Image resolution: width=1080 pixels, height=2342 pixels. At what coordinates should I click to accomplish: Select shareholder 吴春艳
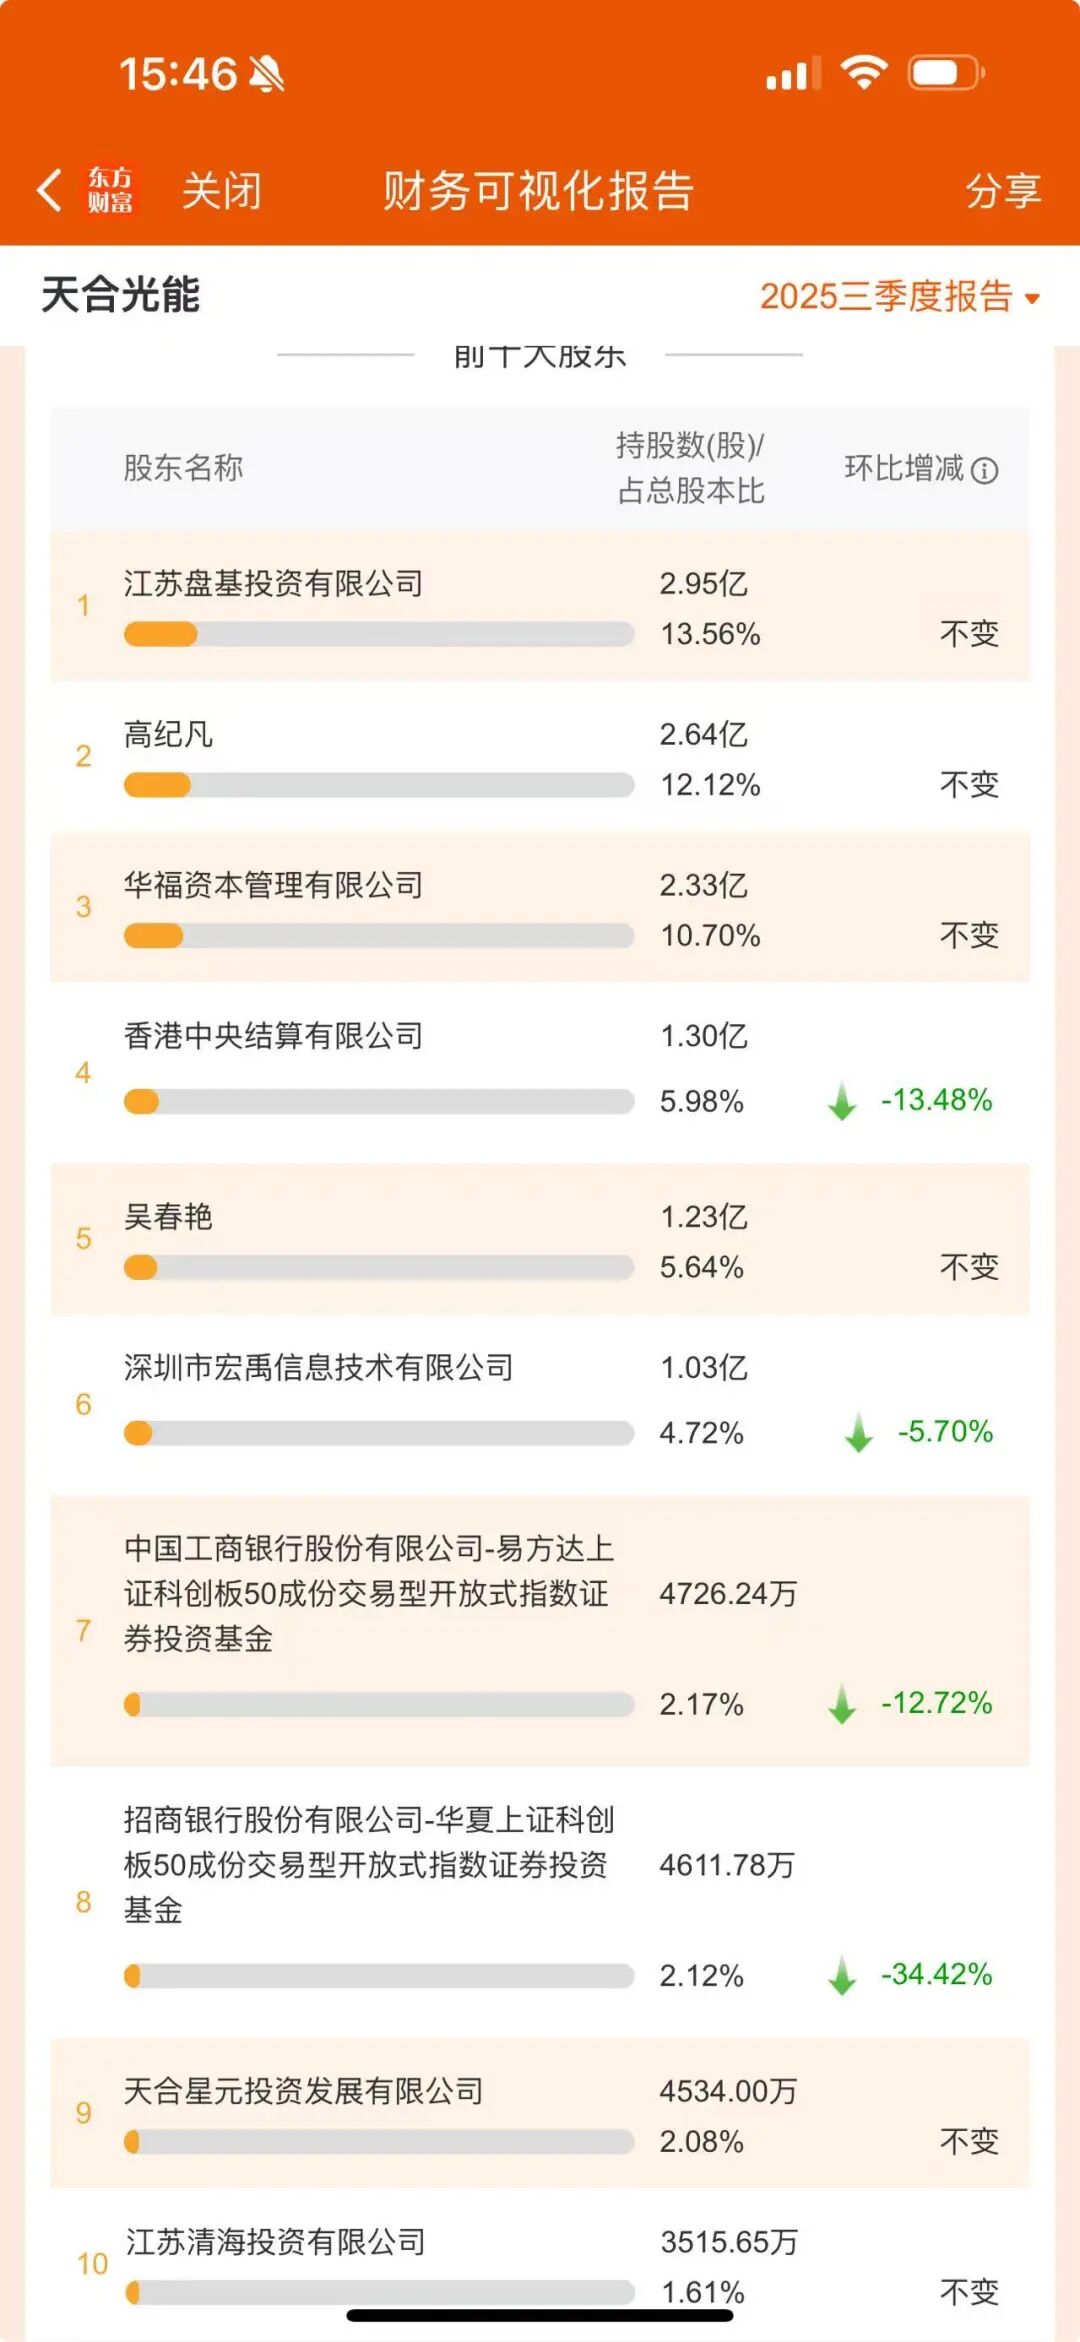click(168, 1217)
